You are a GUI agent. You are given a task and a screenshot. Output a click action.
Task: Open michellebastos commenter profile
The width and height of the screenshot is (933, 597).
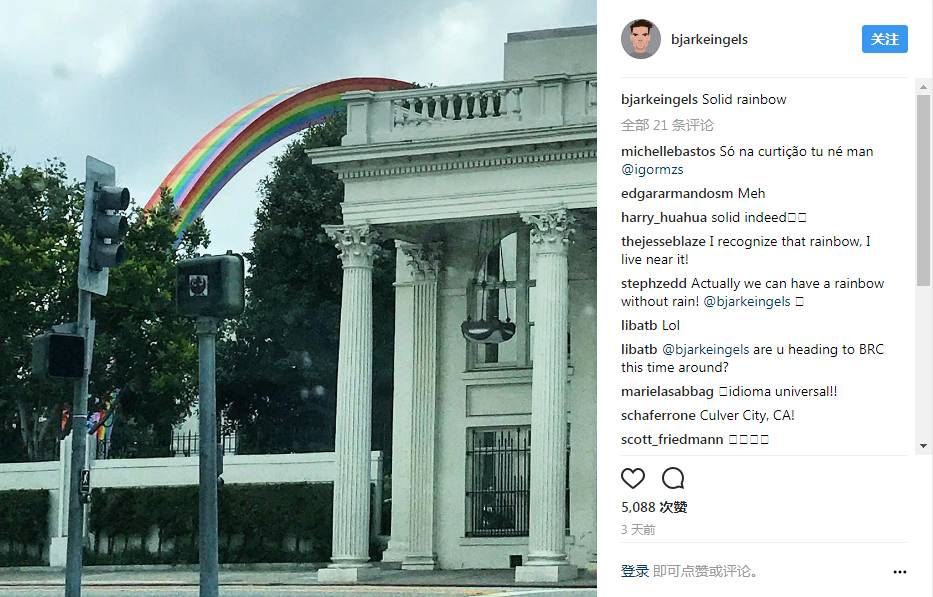tap(668, 151)
